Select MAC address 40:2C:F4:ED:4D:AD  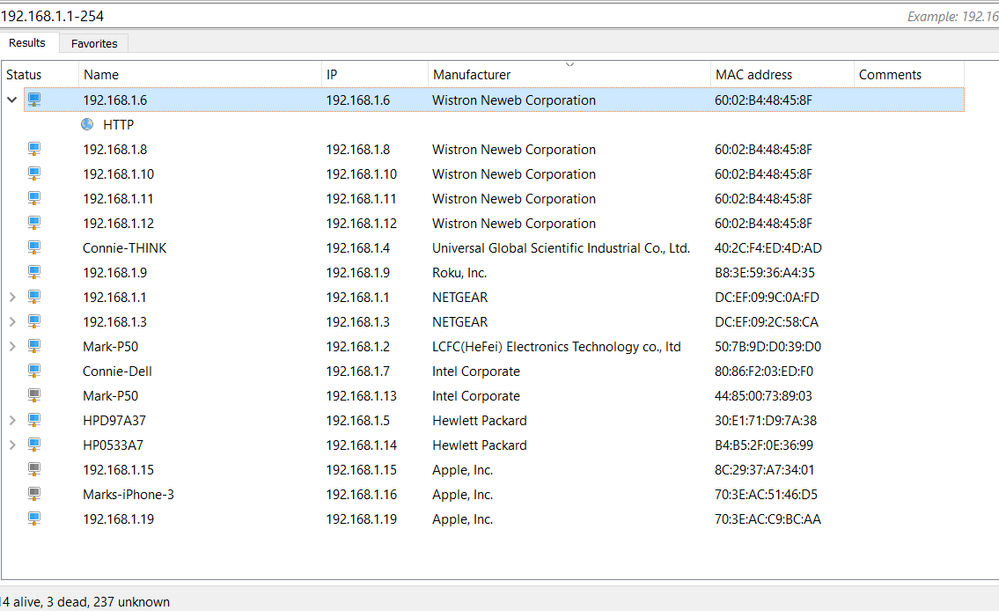[768, 248]
